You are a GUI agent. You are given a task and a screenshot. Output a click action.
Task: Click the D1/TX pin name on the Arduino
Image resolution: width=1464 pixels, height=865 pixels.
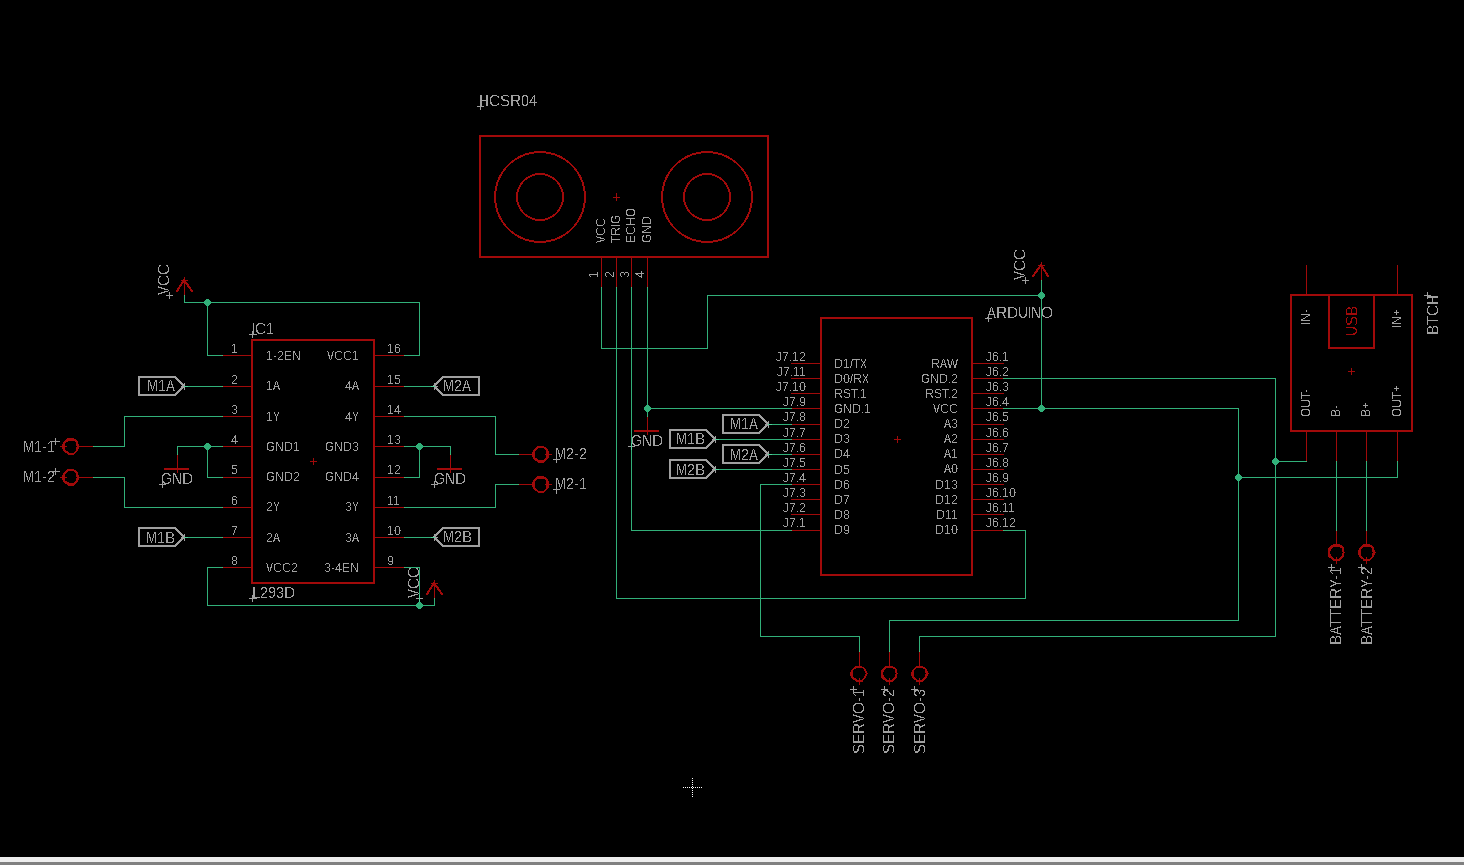click(851, 364)
